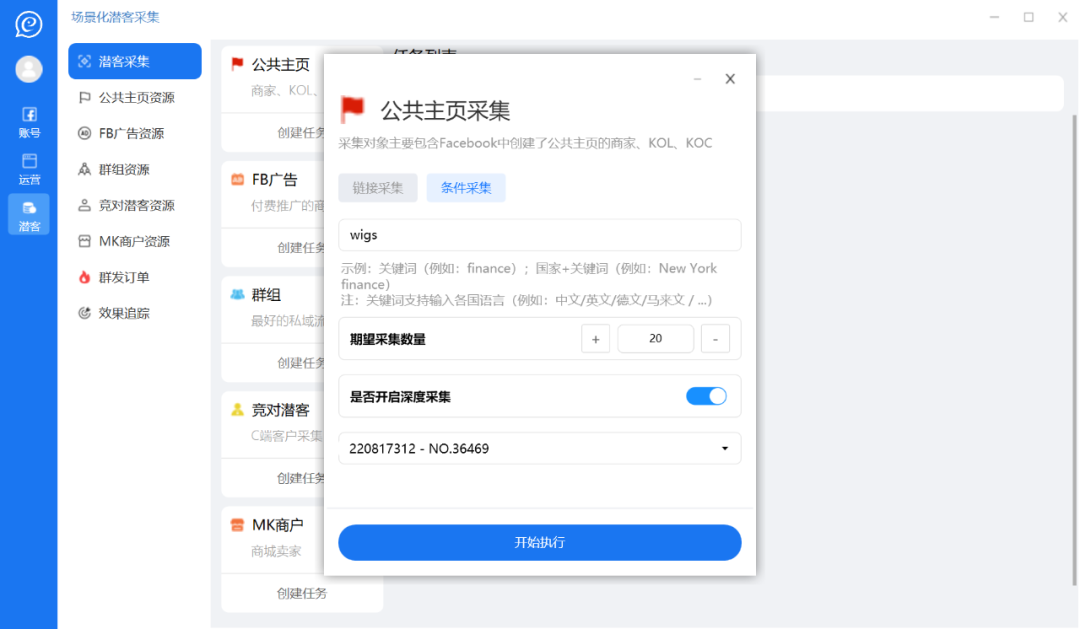Switch to the 链接采集 tab
This screenshot has height=629, width=1080.
tap(377, 187)
